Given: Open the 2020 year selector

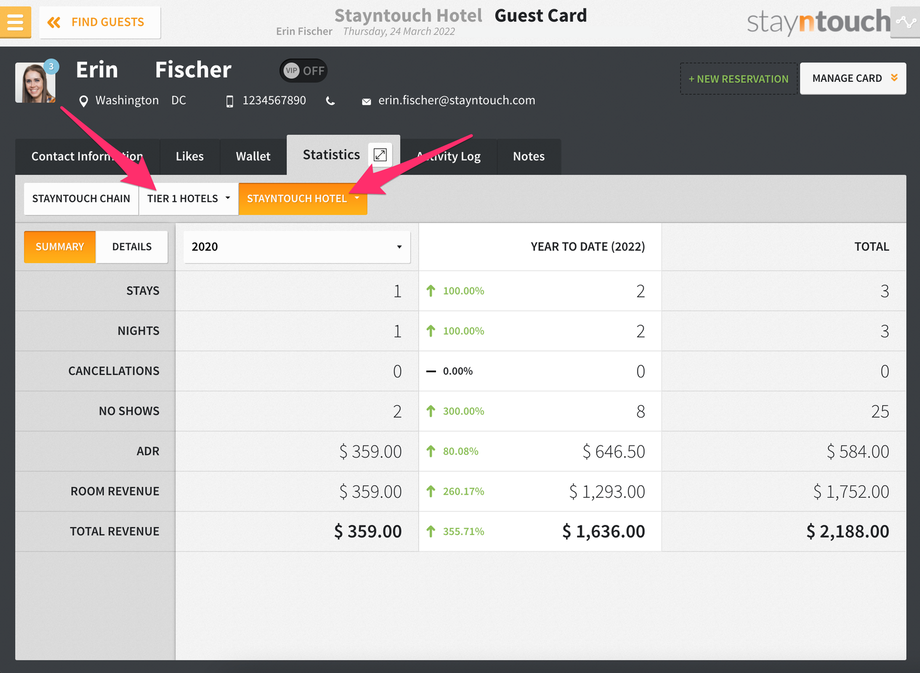Looking at the screenshot, I should pos(297,247).
